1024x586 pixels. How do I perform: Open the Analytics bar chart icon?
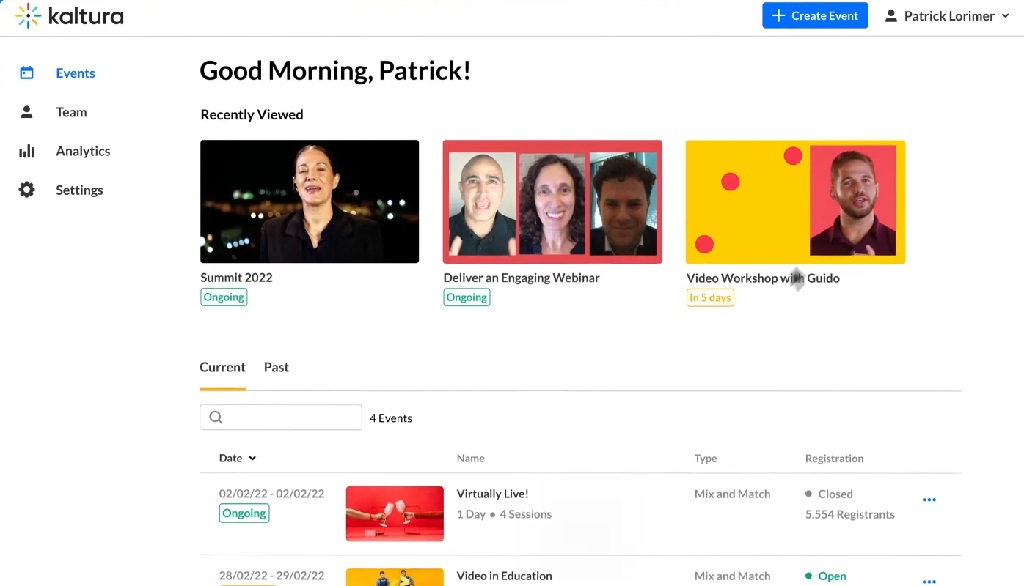(x=27, y=151)
